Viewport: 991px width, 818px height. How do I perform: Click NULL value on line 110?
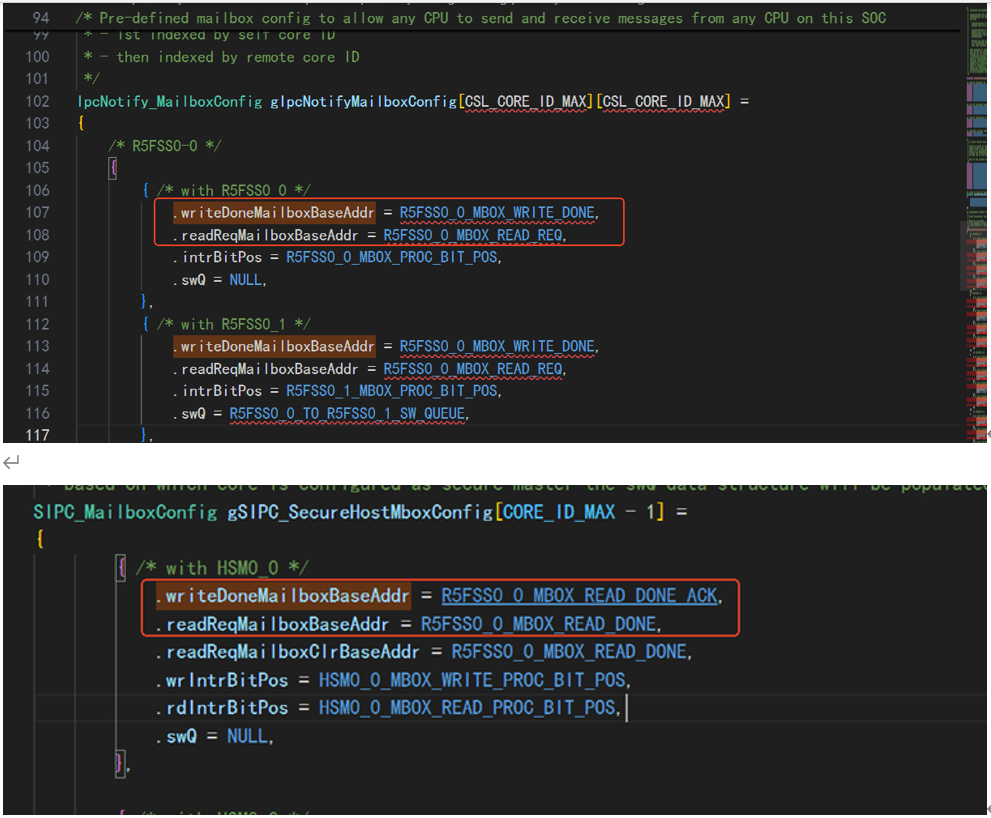click(x=246, y=280)
